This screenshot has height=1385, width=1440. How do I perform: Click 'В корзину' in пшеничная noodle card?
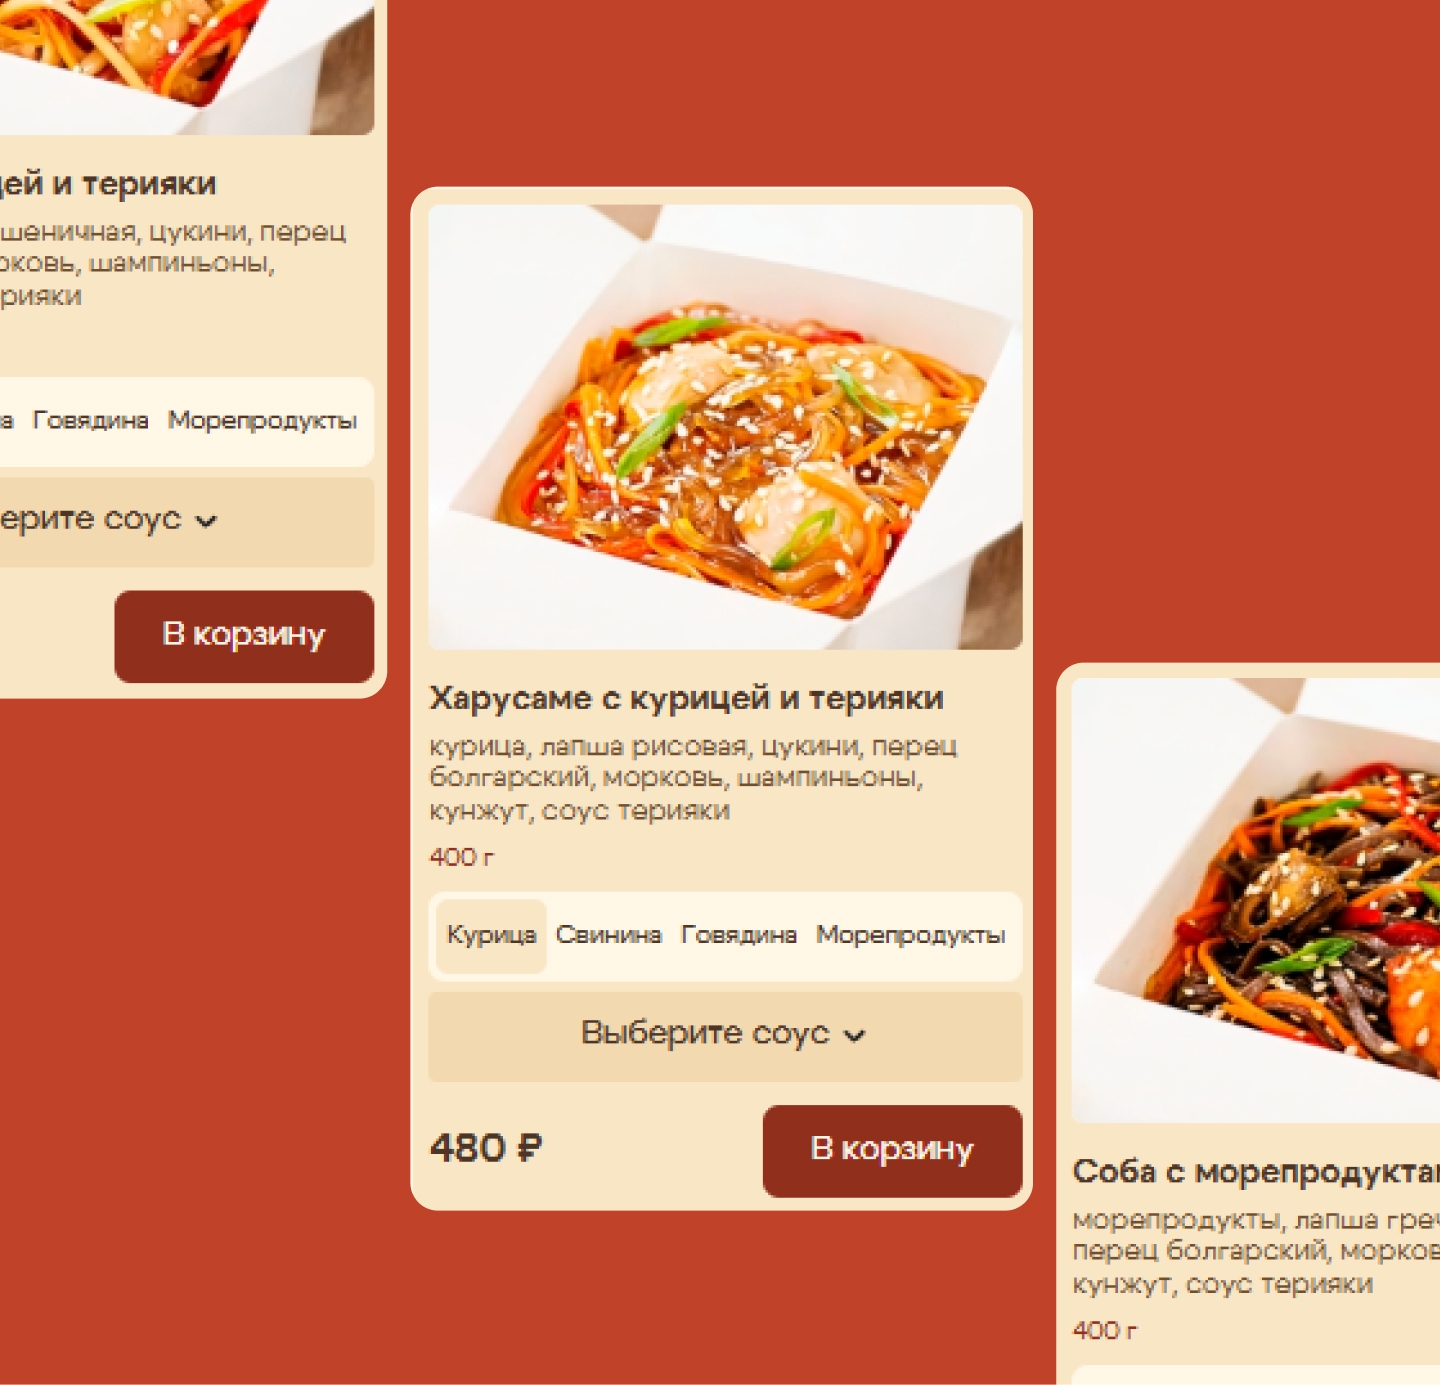244,636
